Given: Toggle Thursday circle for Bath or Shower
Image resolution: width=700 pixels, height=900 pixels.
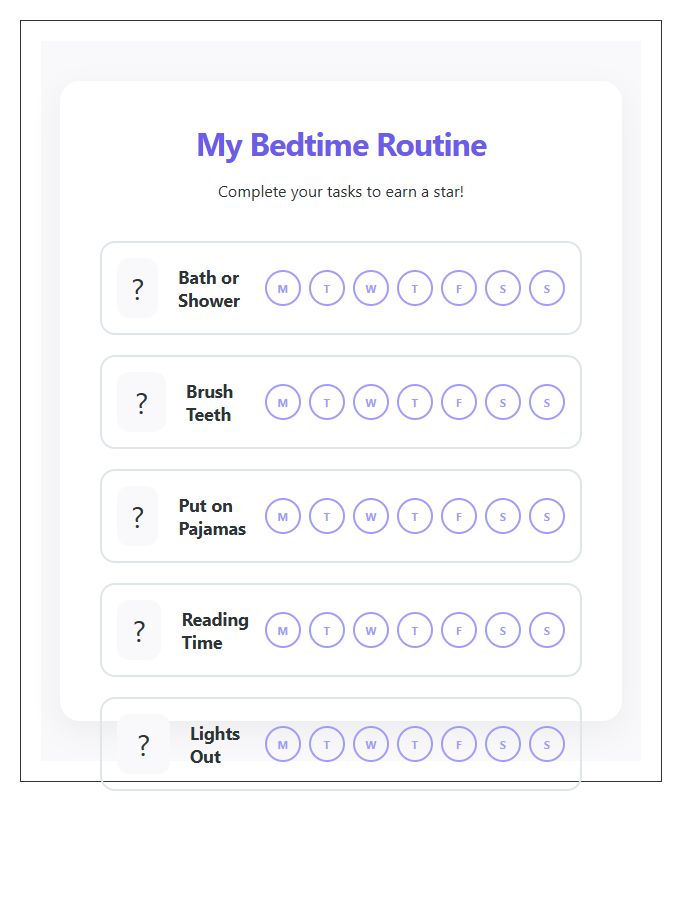Looking at the screenshot, I should click(x=415, y=288).
